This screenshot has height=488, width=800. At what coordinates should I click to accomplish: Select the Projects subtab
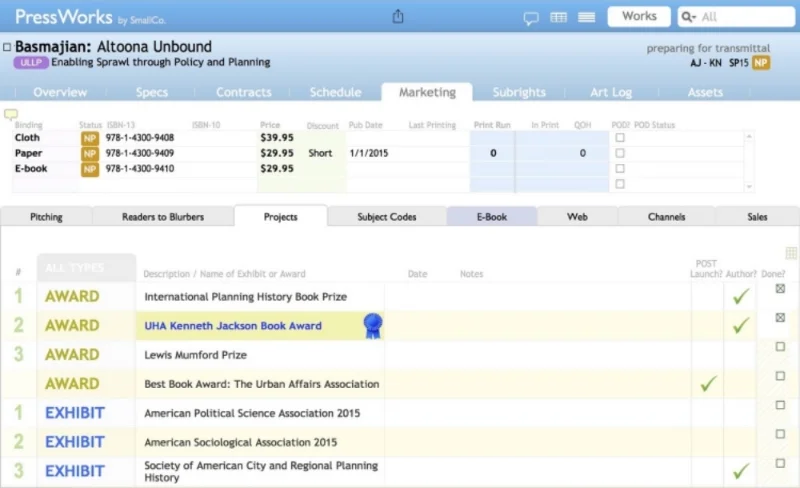click(x=281, y=216)
